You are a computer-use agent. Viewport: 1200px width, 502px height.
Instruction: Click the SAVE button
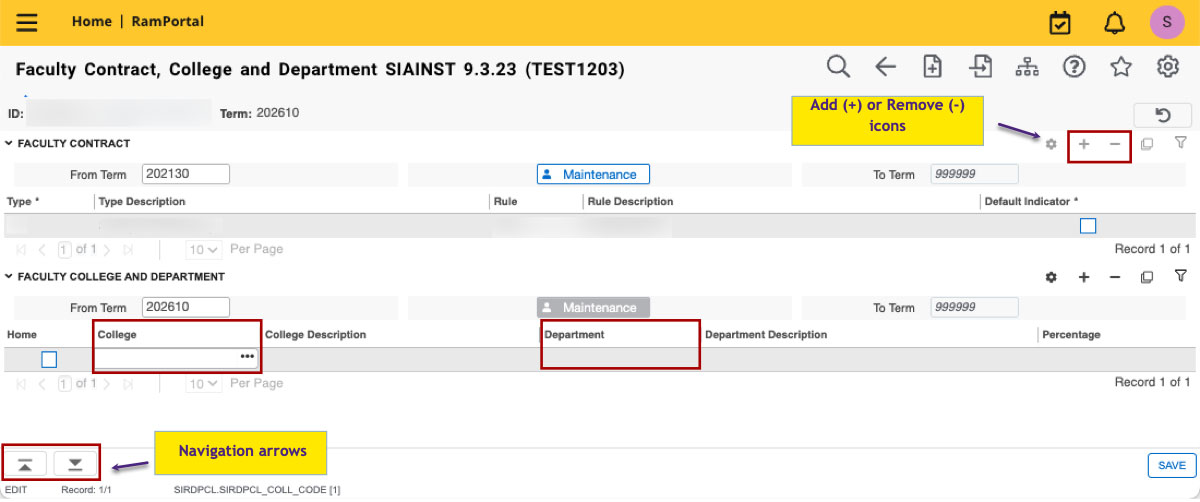(1171, 465)
